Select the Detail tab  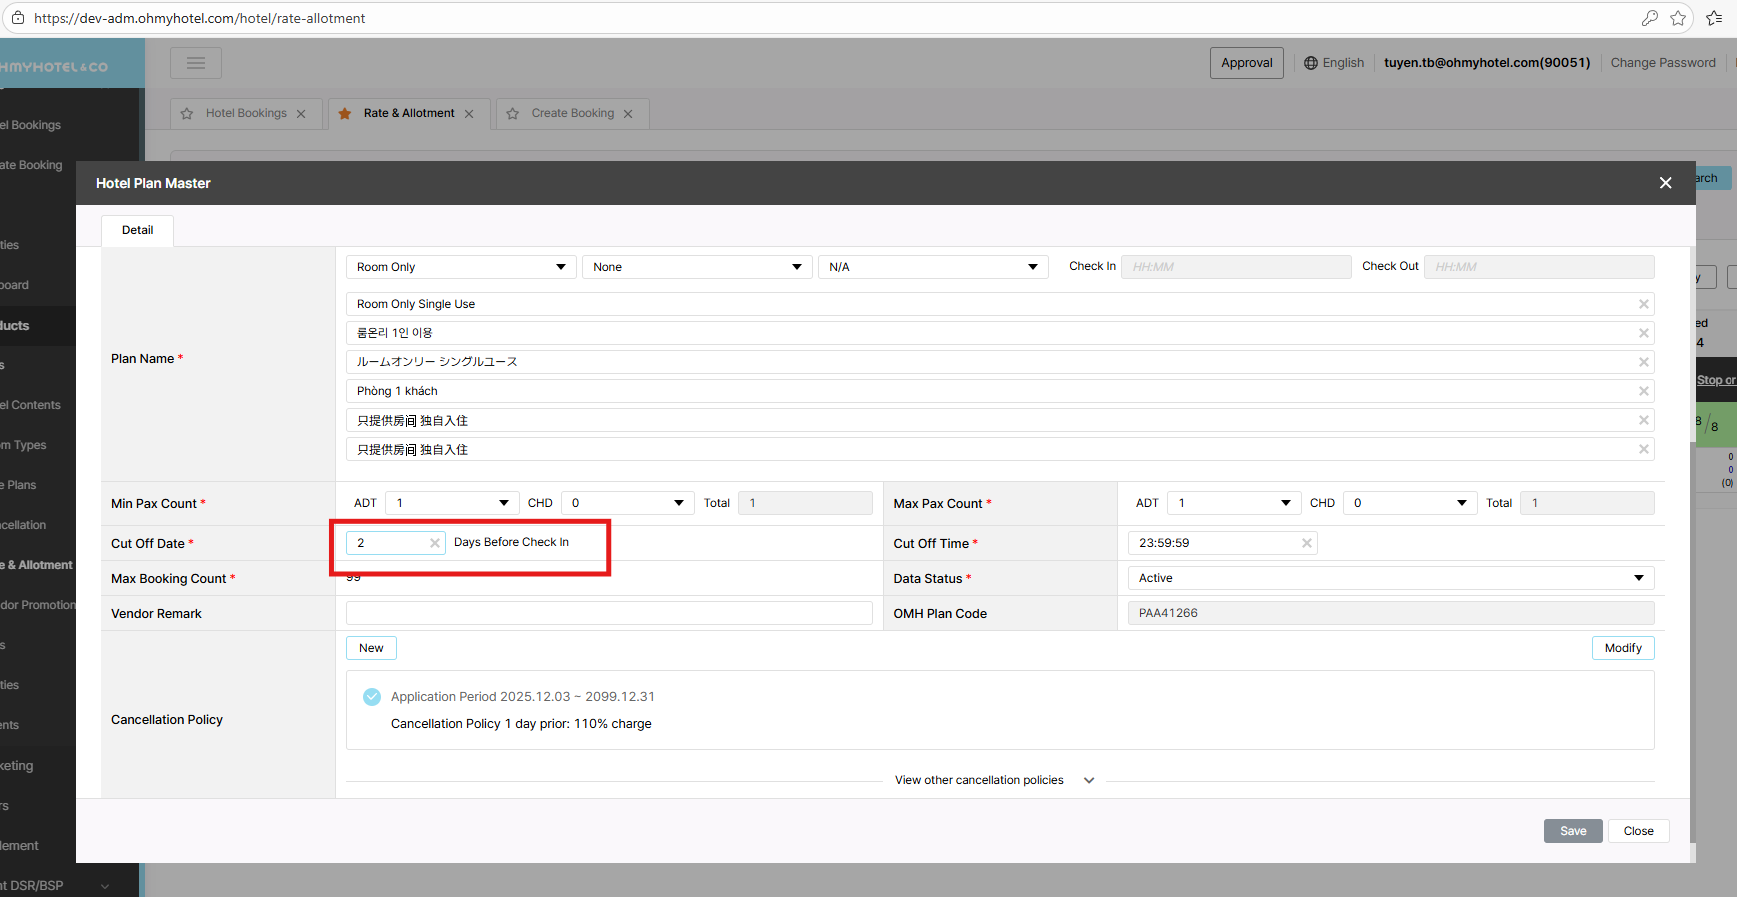(x=137, y=230)
